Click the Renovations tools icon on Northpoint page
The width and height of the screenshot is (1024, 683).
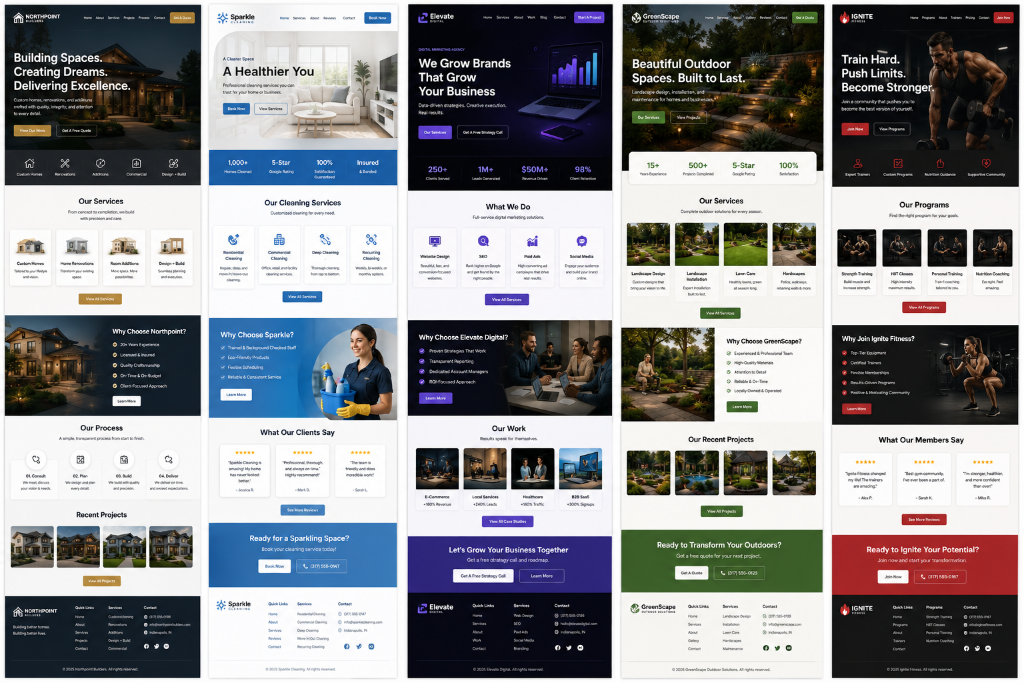point(65,163)
